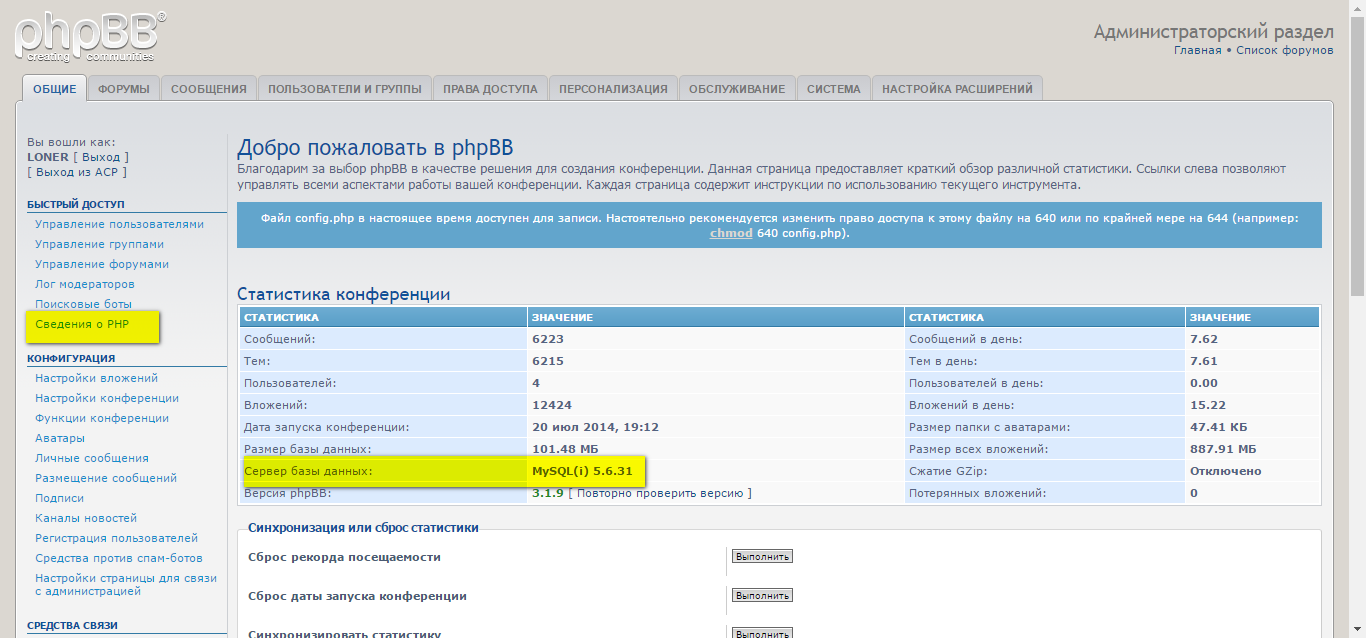The width and height of the screenshot is (1366, 638).
Task: Click the attachments size 887.91 МБ
Action: click(1223, 449)
